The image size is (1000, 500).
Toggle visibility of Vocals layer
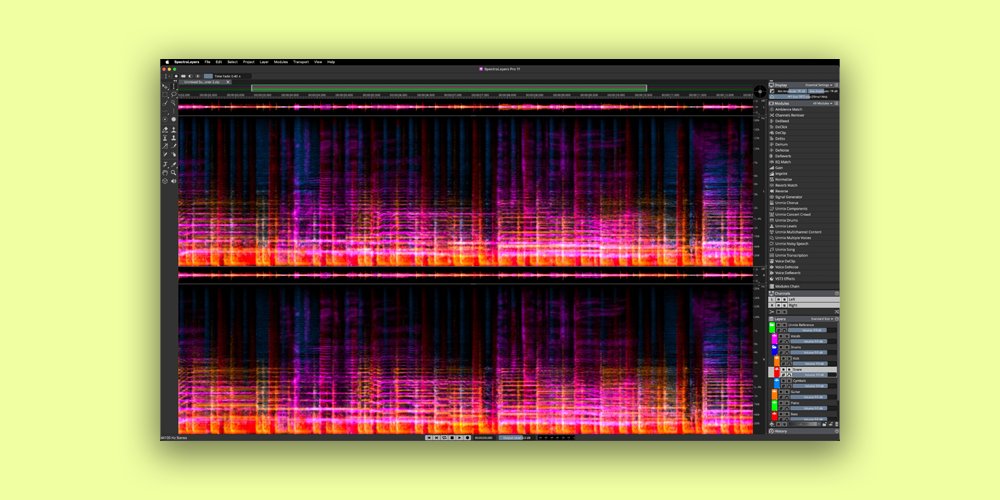tap(781, 336)
